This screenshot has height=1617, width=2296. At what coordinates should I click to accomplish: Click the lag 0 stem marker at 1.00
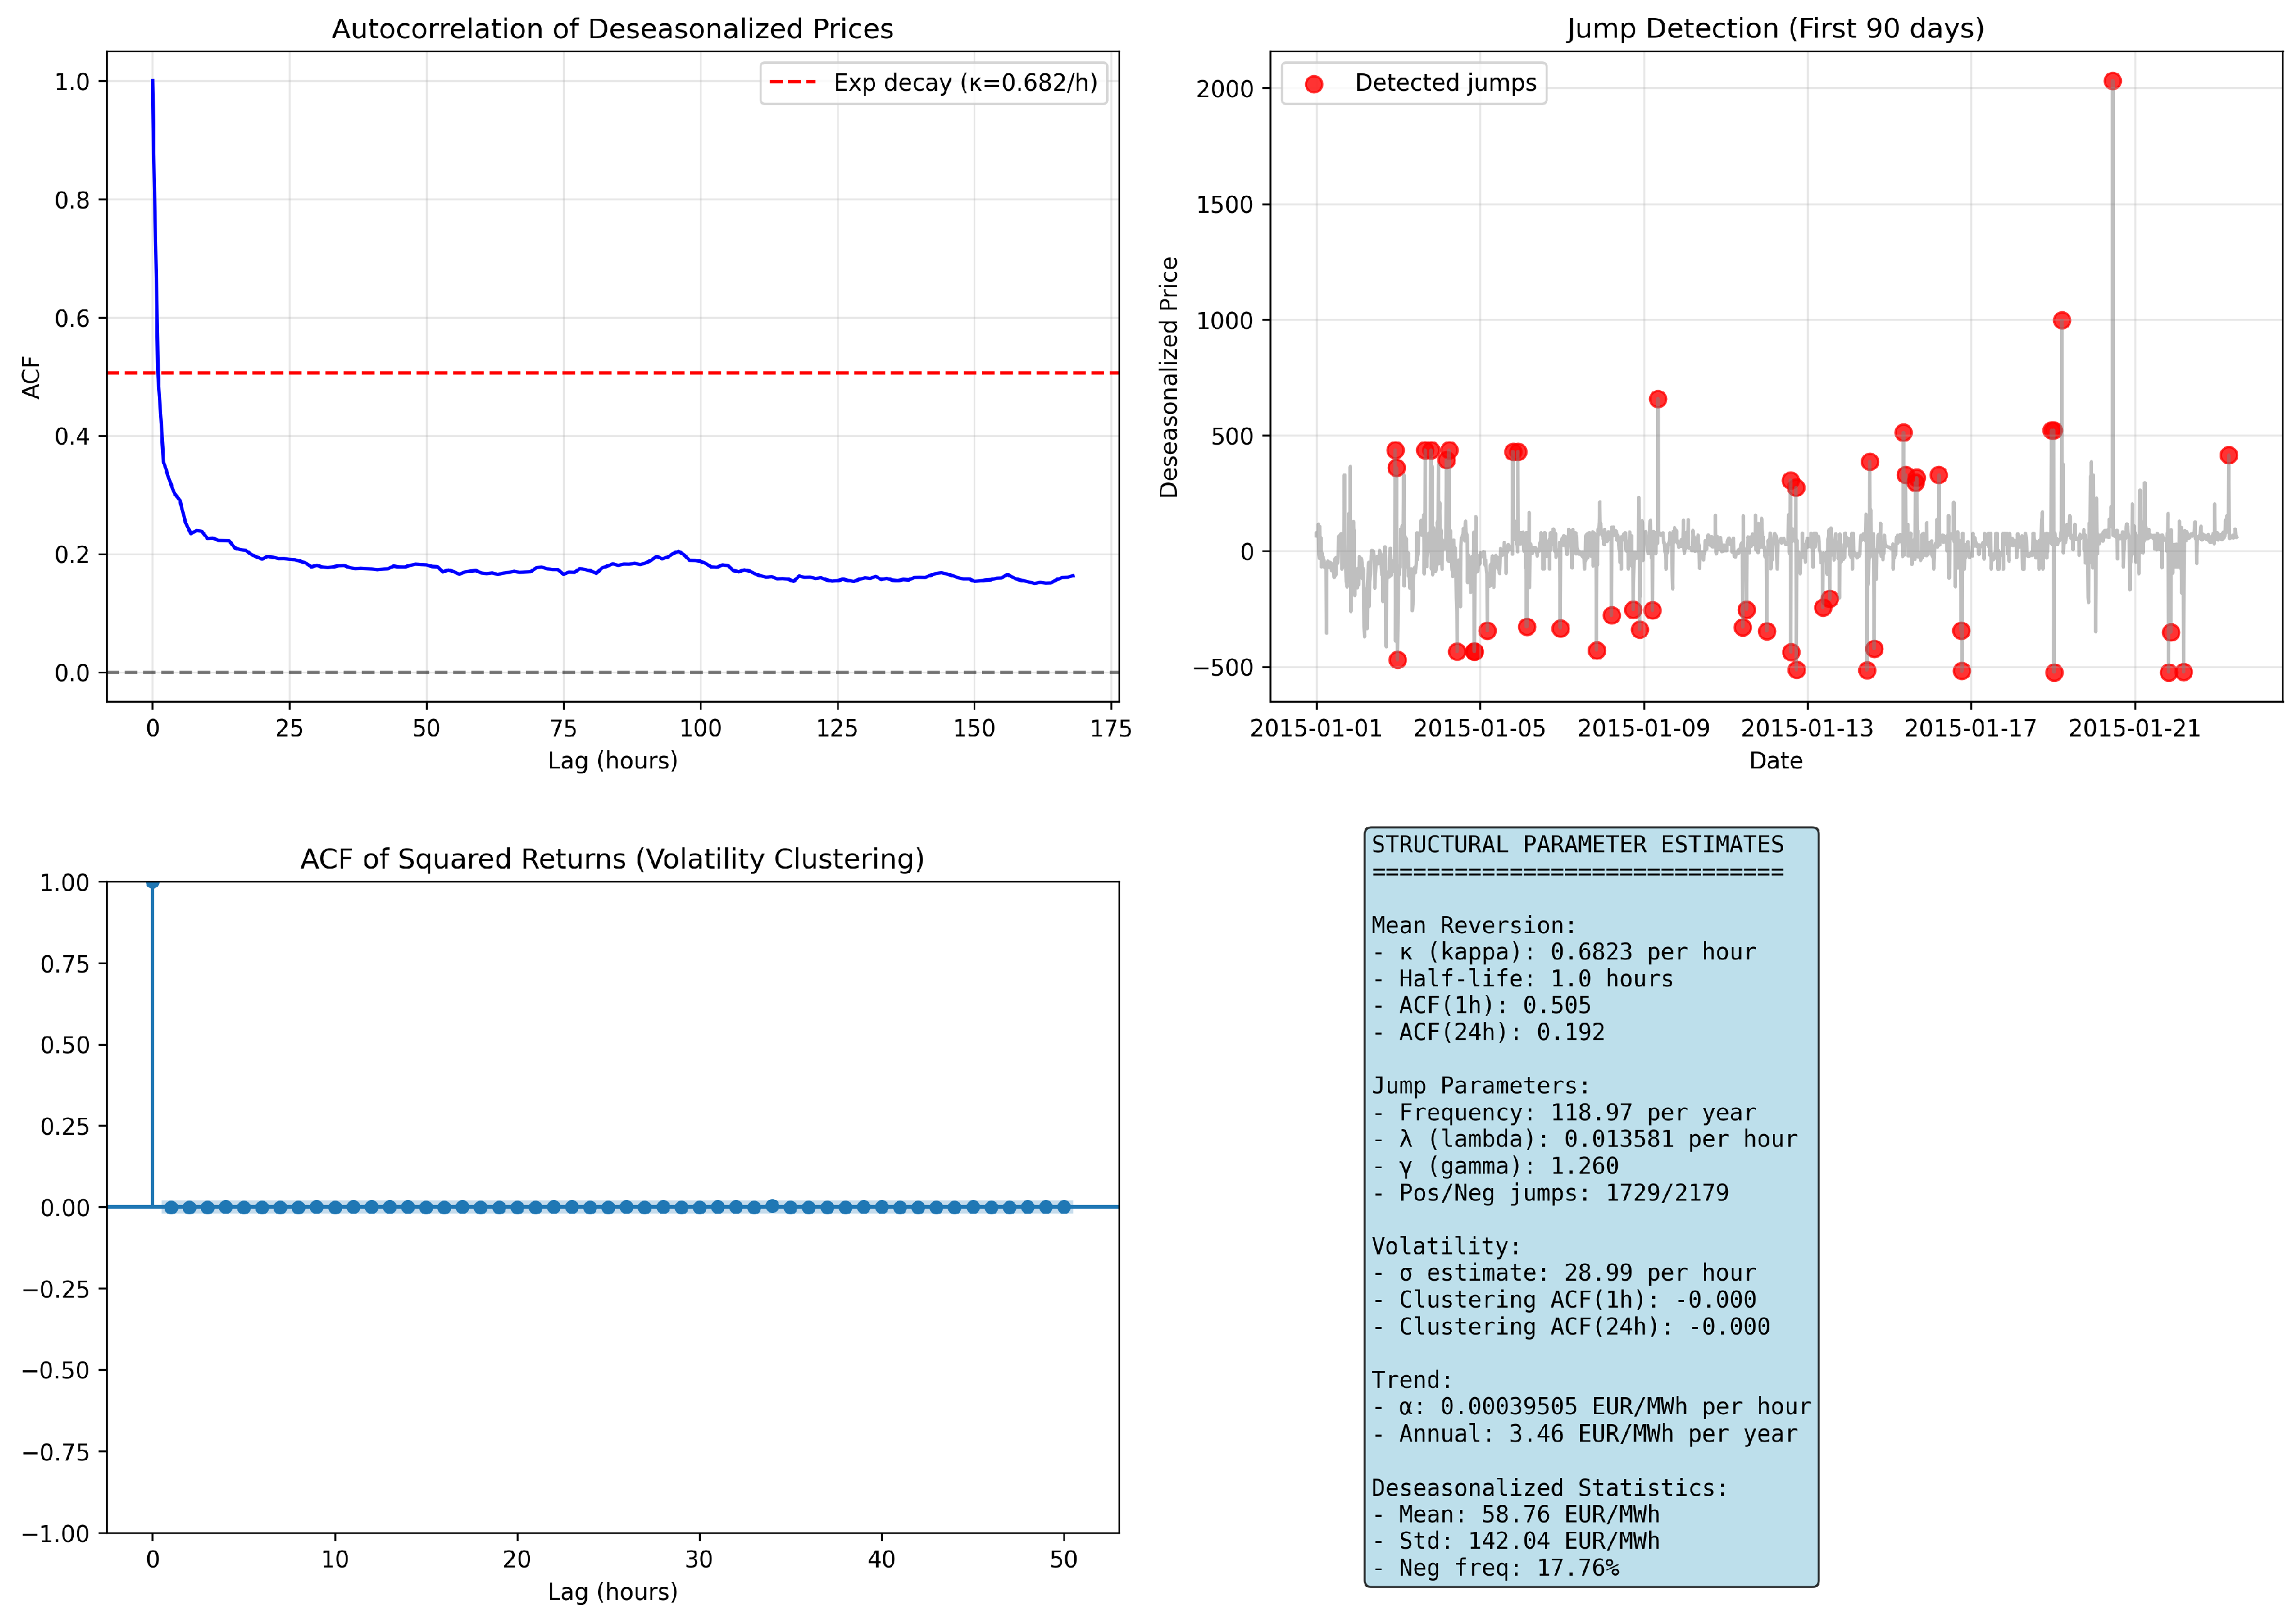[x=152, y=882]
